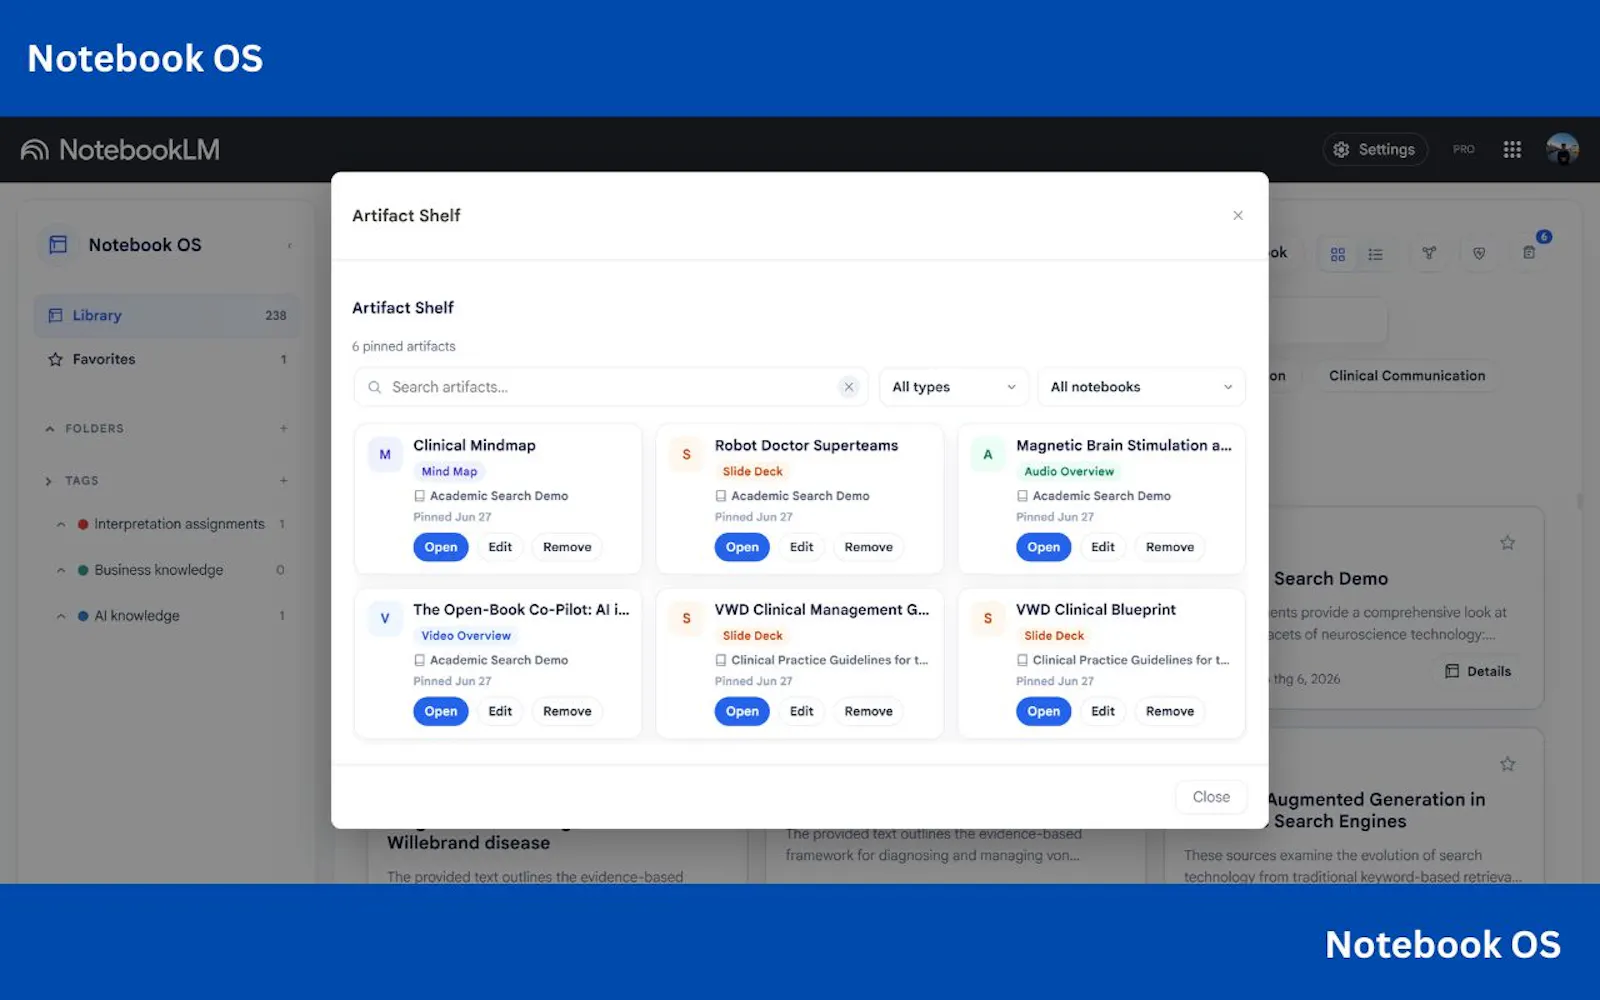Select the Interpretation assignments tag
The height and width of the screenshot is (1000, 1600).
pyautogui.click(x=179, y=524)
